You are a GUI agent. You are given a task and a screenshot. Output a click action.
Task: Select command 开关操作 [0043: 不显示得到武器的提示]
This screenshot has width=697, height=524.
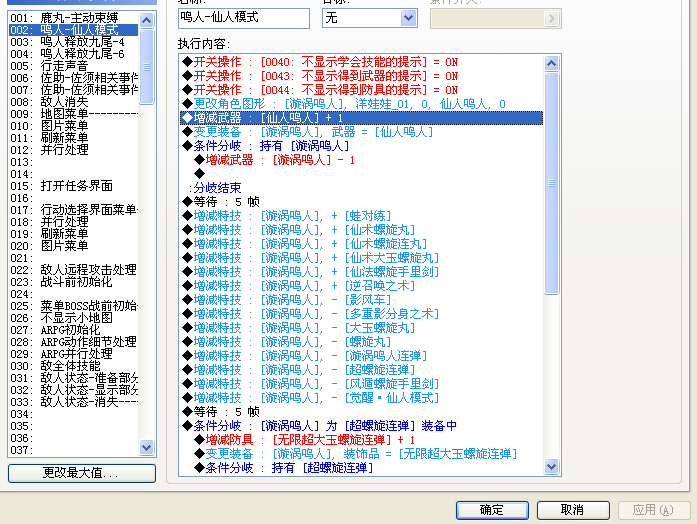361,76
